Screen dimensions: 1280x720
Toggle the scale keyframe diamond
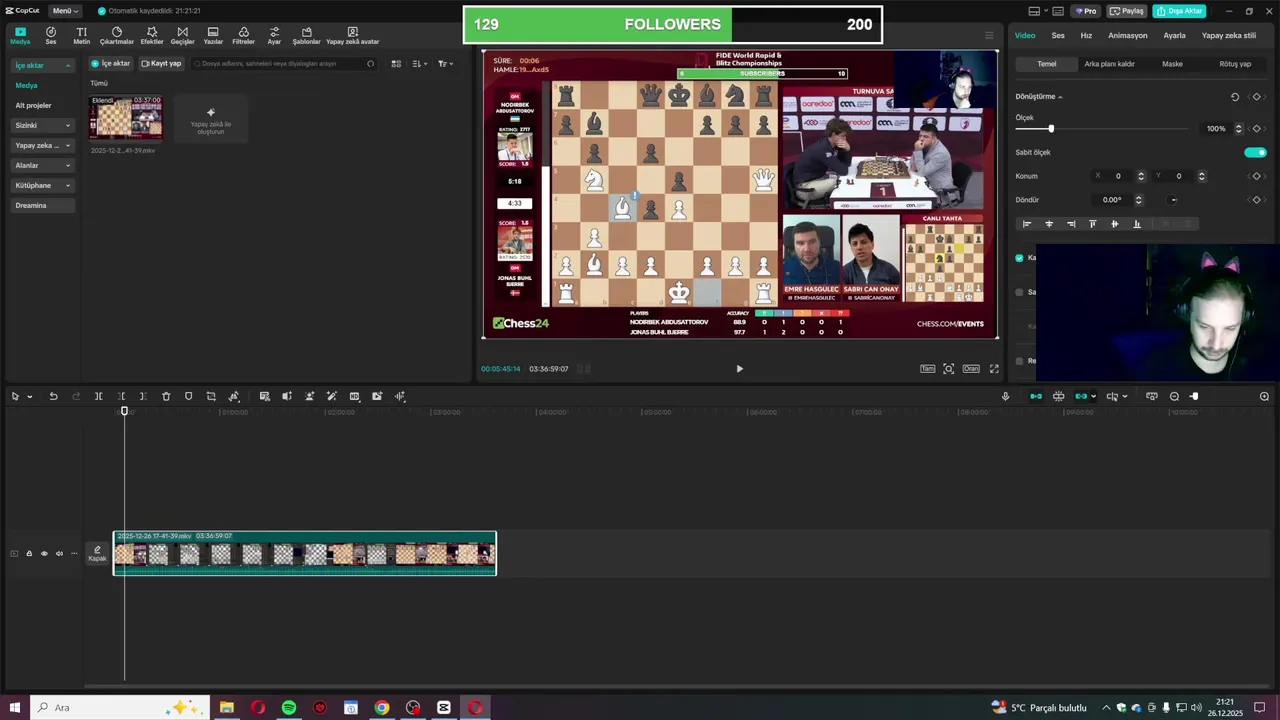coord(1256,129)
